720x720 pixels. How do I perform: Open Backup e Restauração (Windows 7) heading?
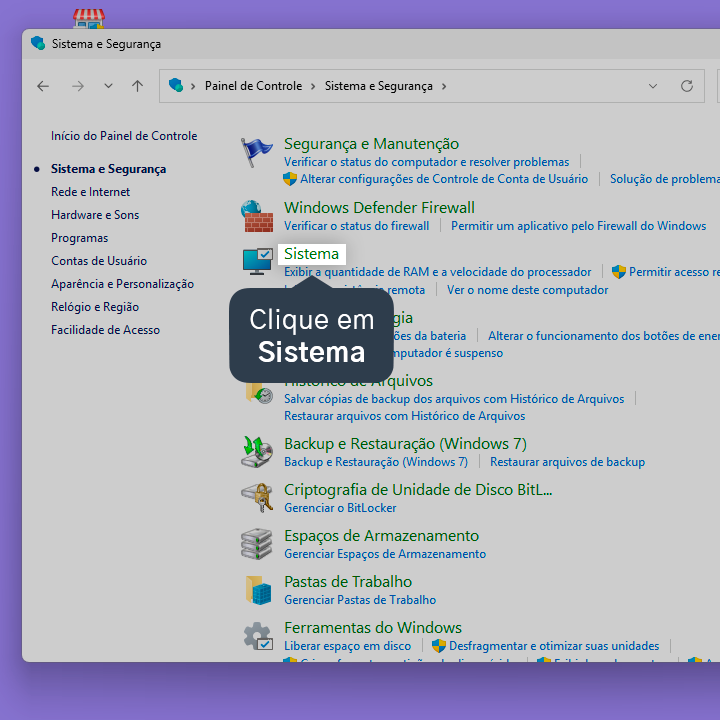point(405,444)
